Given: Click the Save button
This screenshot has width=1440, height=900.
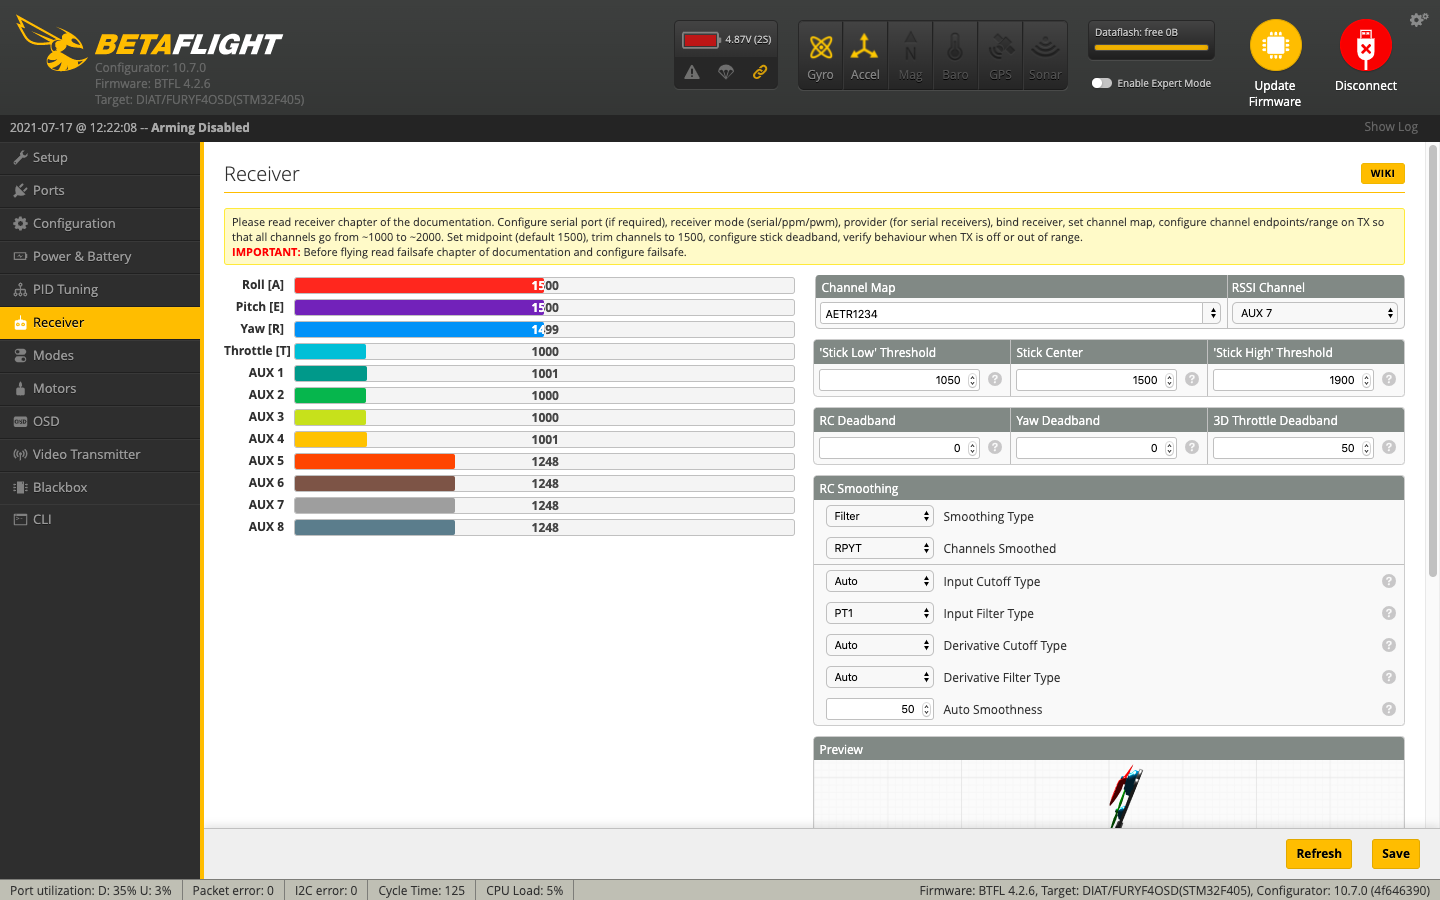Looking at the screenshot, I should click(x=1395, y=854).
